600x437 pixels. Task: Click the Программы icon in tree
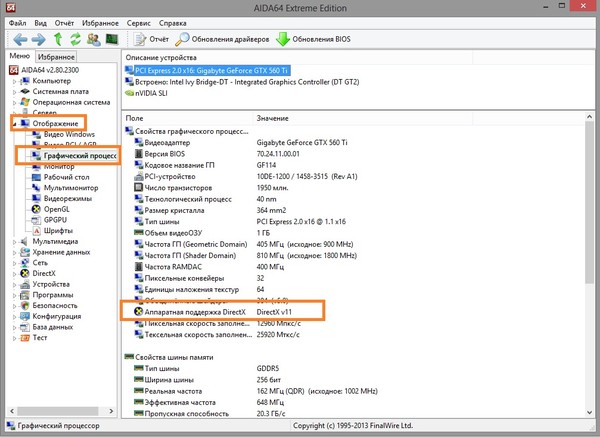coord(25,295)
